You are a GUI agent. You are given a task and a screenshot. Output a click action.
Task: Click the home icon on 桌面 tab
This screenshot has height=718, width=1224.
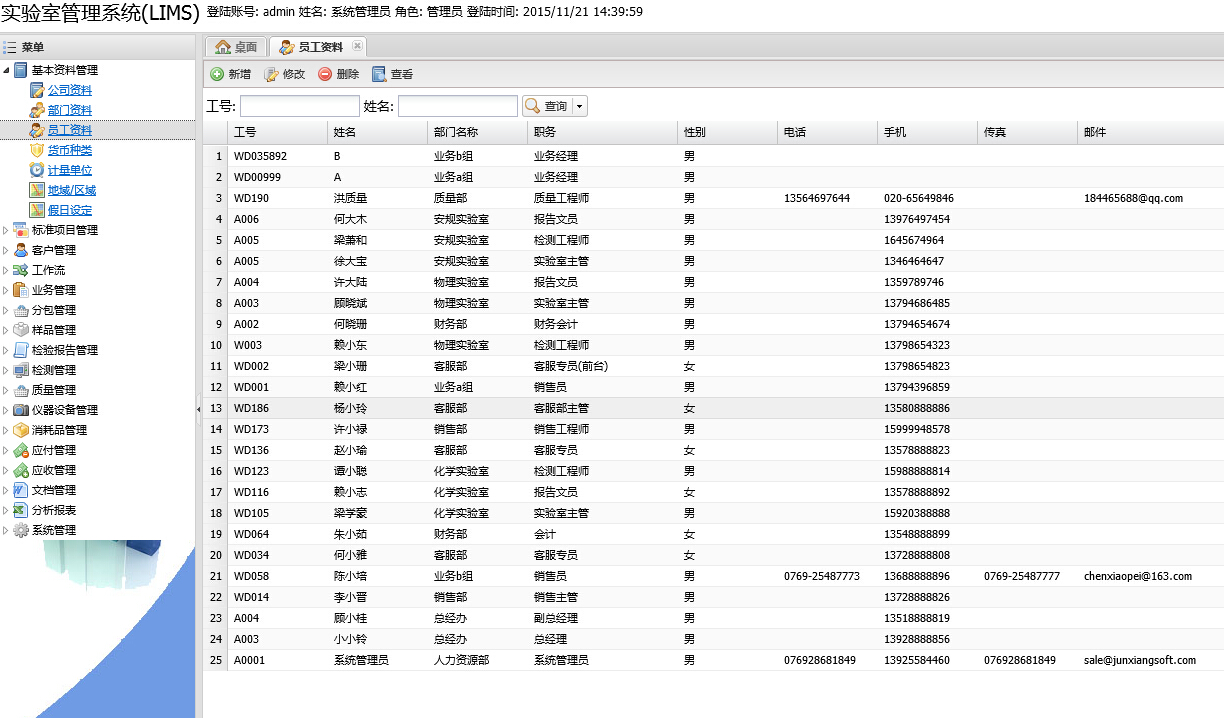coord(223,47)
